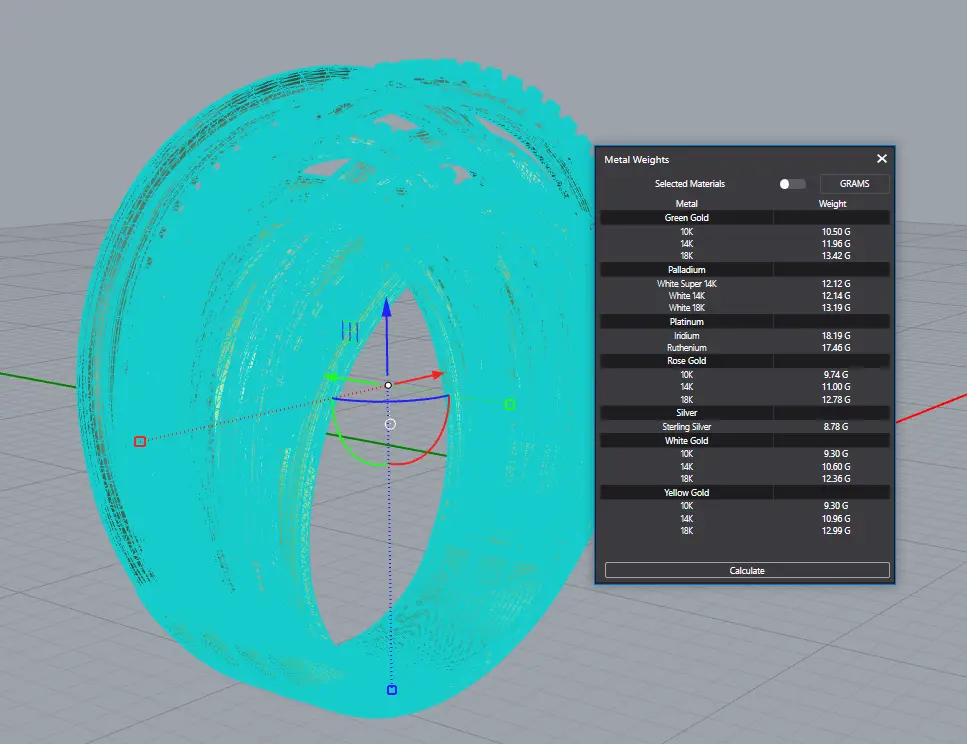The width and height of the screenshot is (967, 744).
Task: Click the Iridium row under Platinum
Action: tap(745, 335)
